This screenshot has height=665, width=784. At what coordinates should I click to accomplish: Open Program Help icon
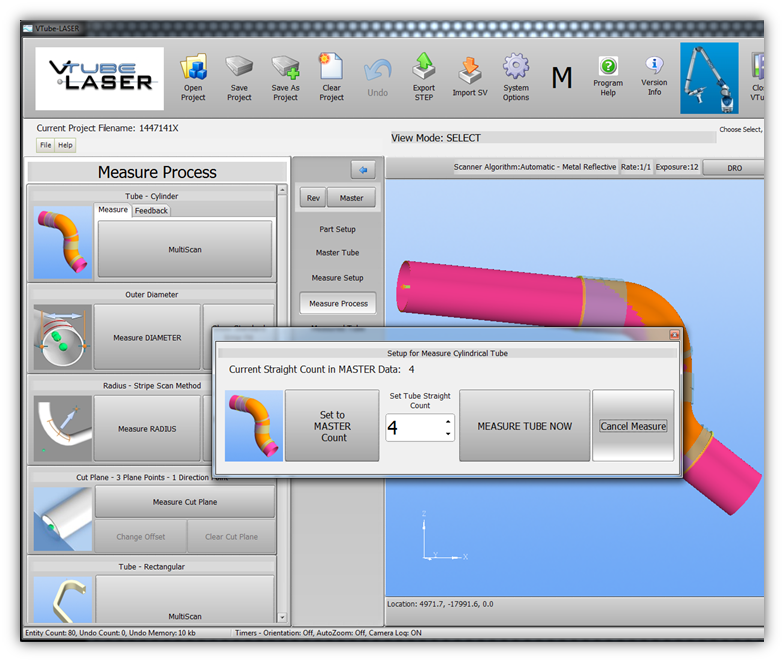coord(607,68)
